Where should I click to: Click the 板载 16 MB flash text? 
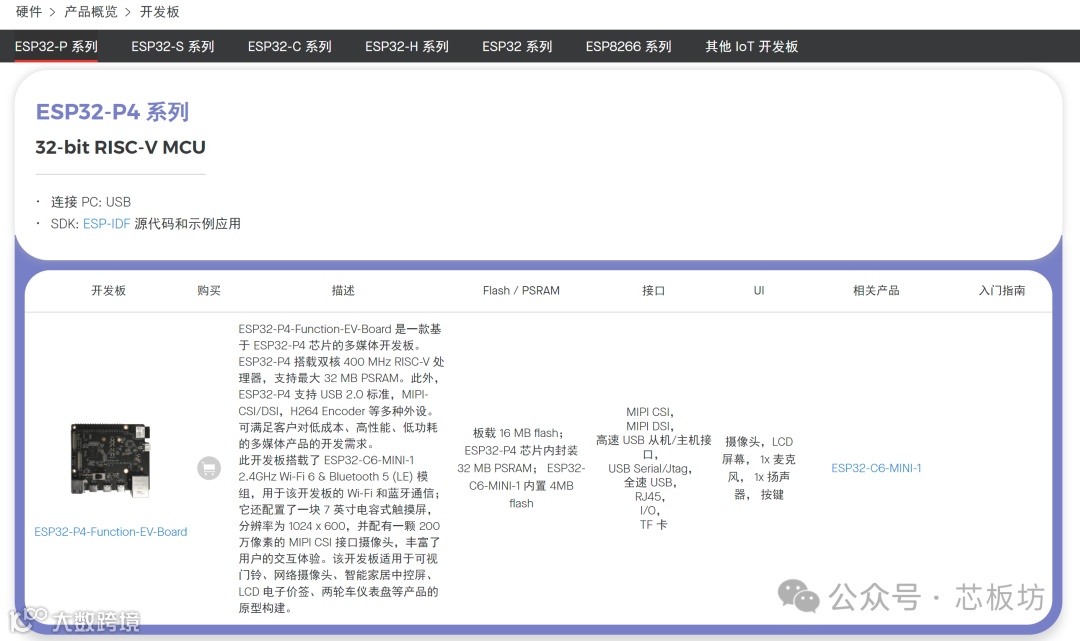pos(518,433)
